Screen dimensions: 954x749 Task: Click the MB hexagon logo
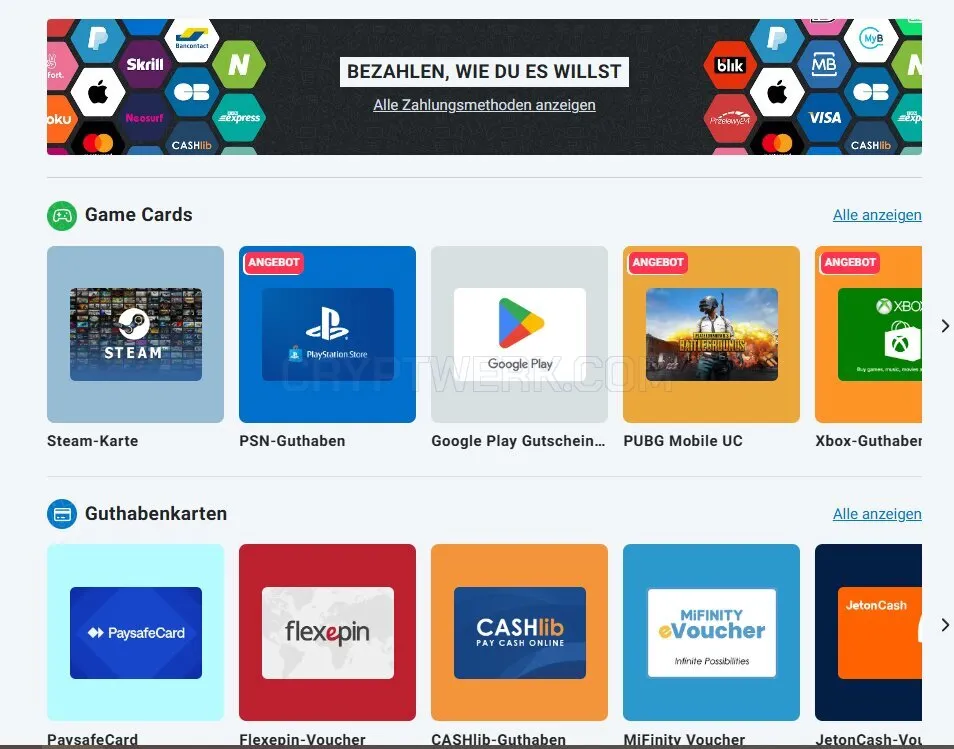pos(824,64)
